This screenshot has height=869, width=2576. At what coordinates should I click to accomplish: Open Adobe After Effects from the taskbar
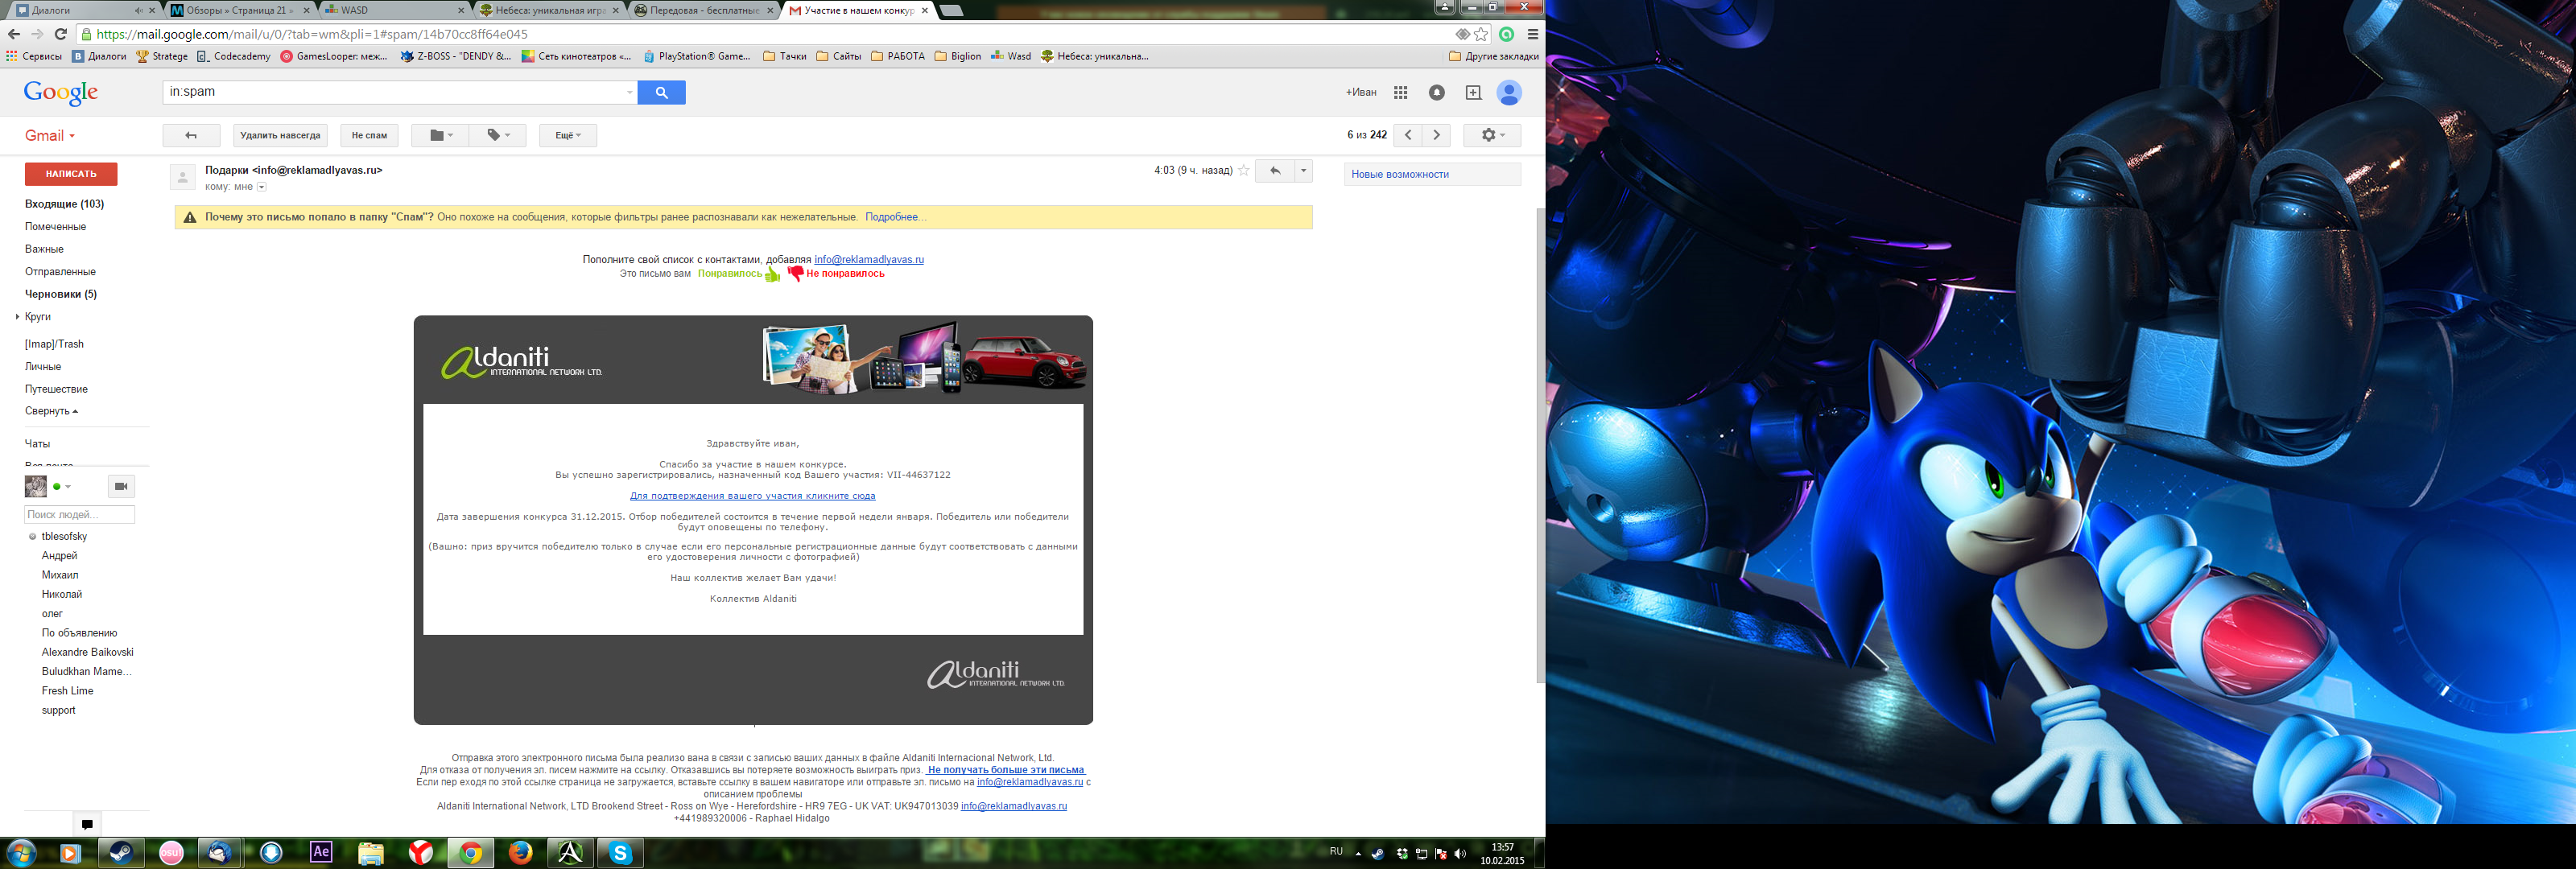(321, 853)
